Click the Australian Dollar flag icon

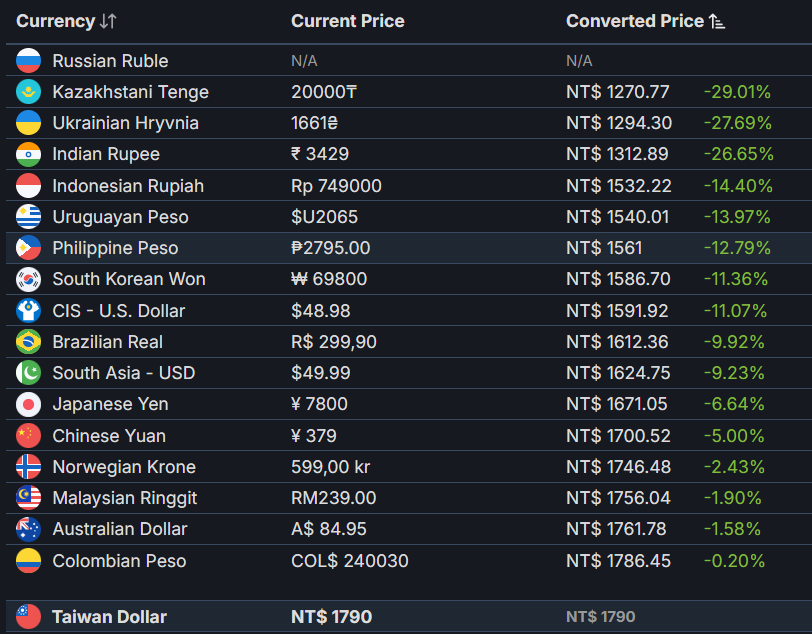tap(28, 529)
